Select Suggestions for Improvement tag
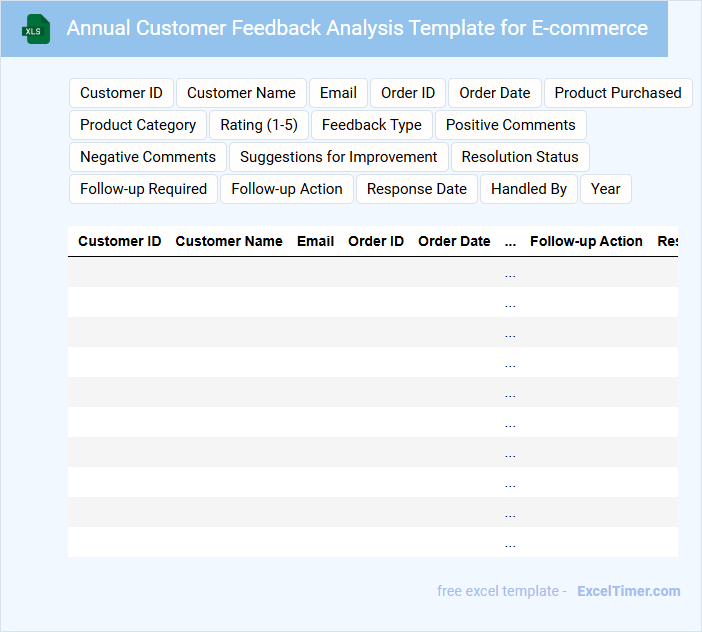Viewport: 702px width, 632px height. tap(338, 157)
